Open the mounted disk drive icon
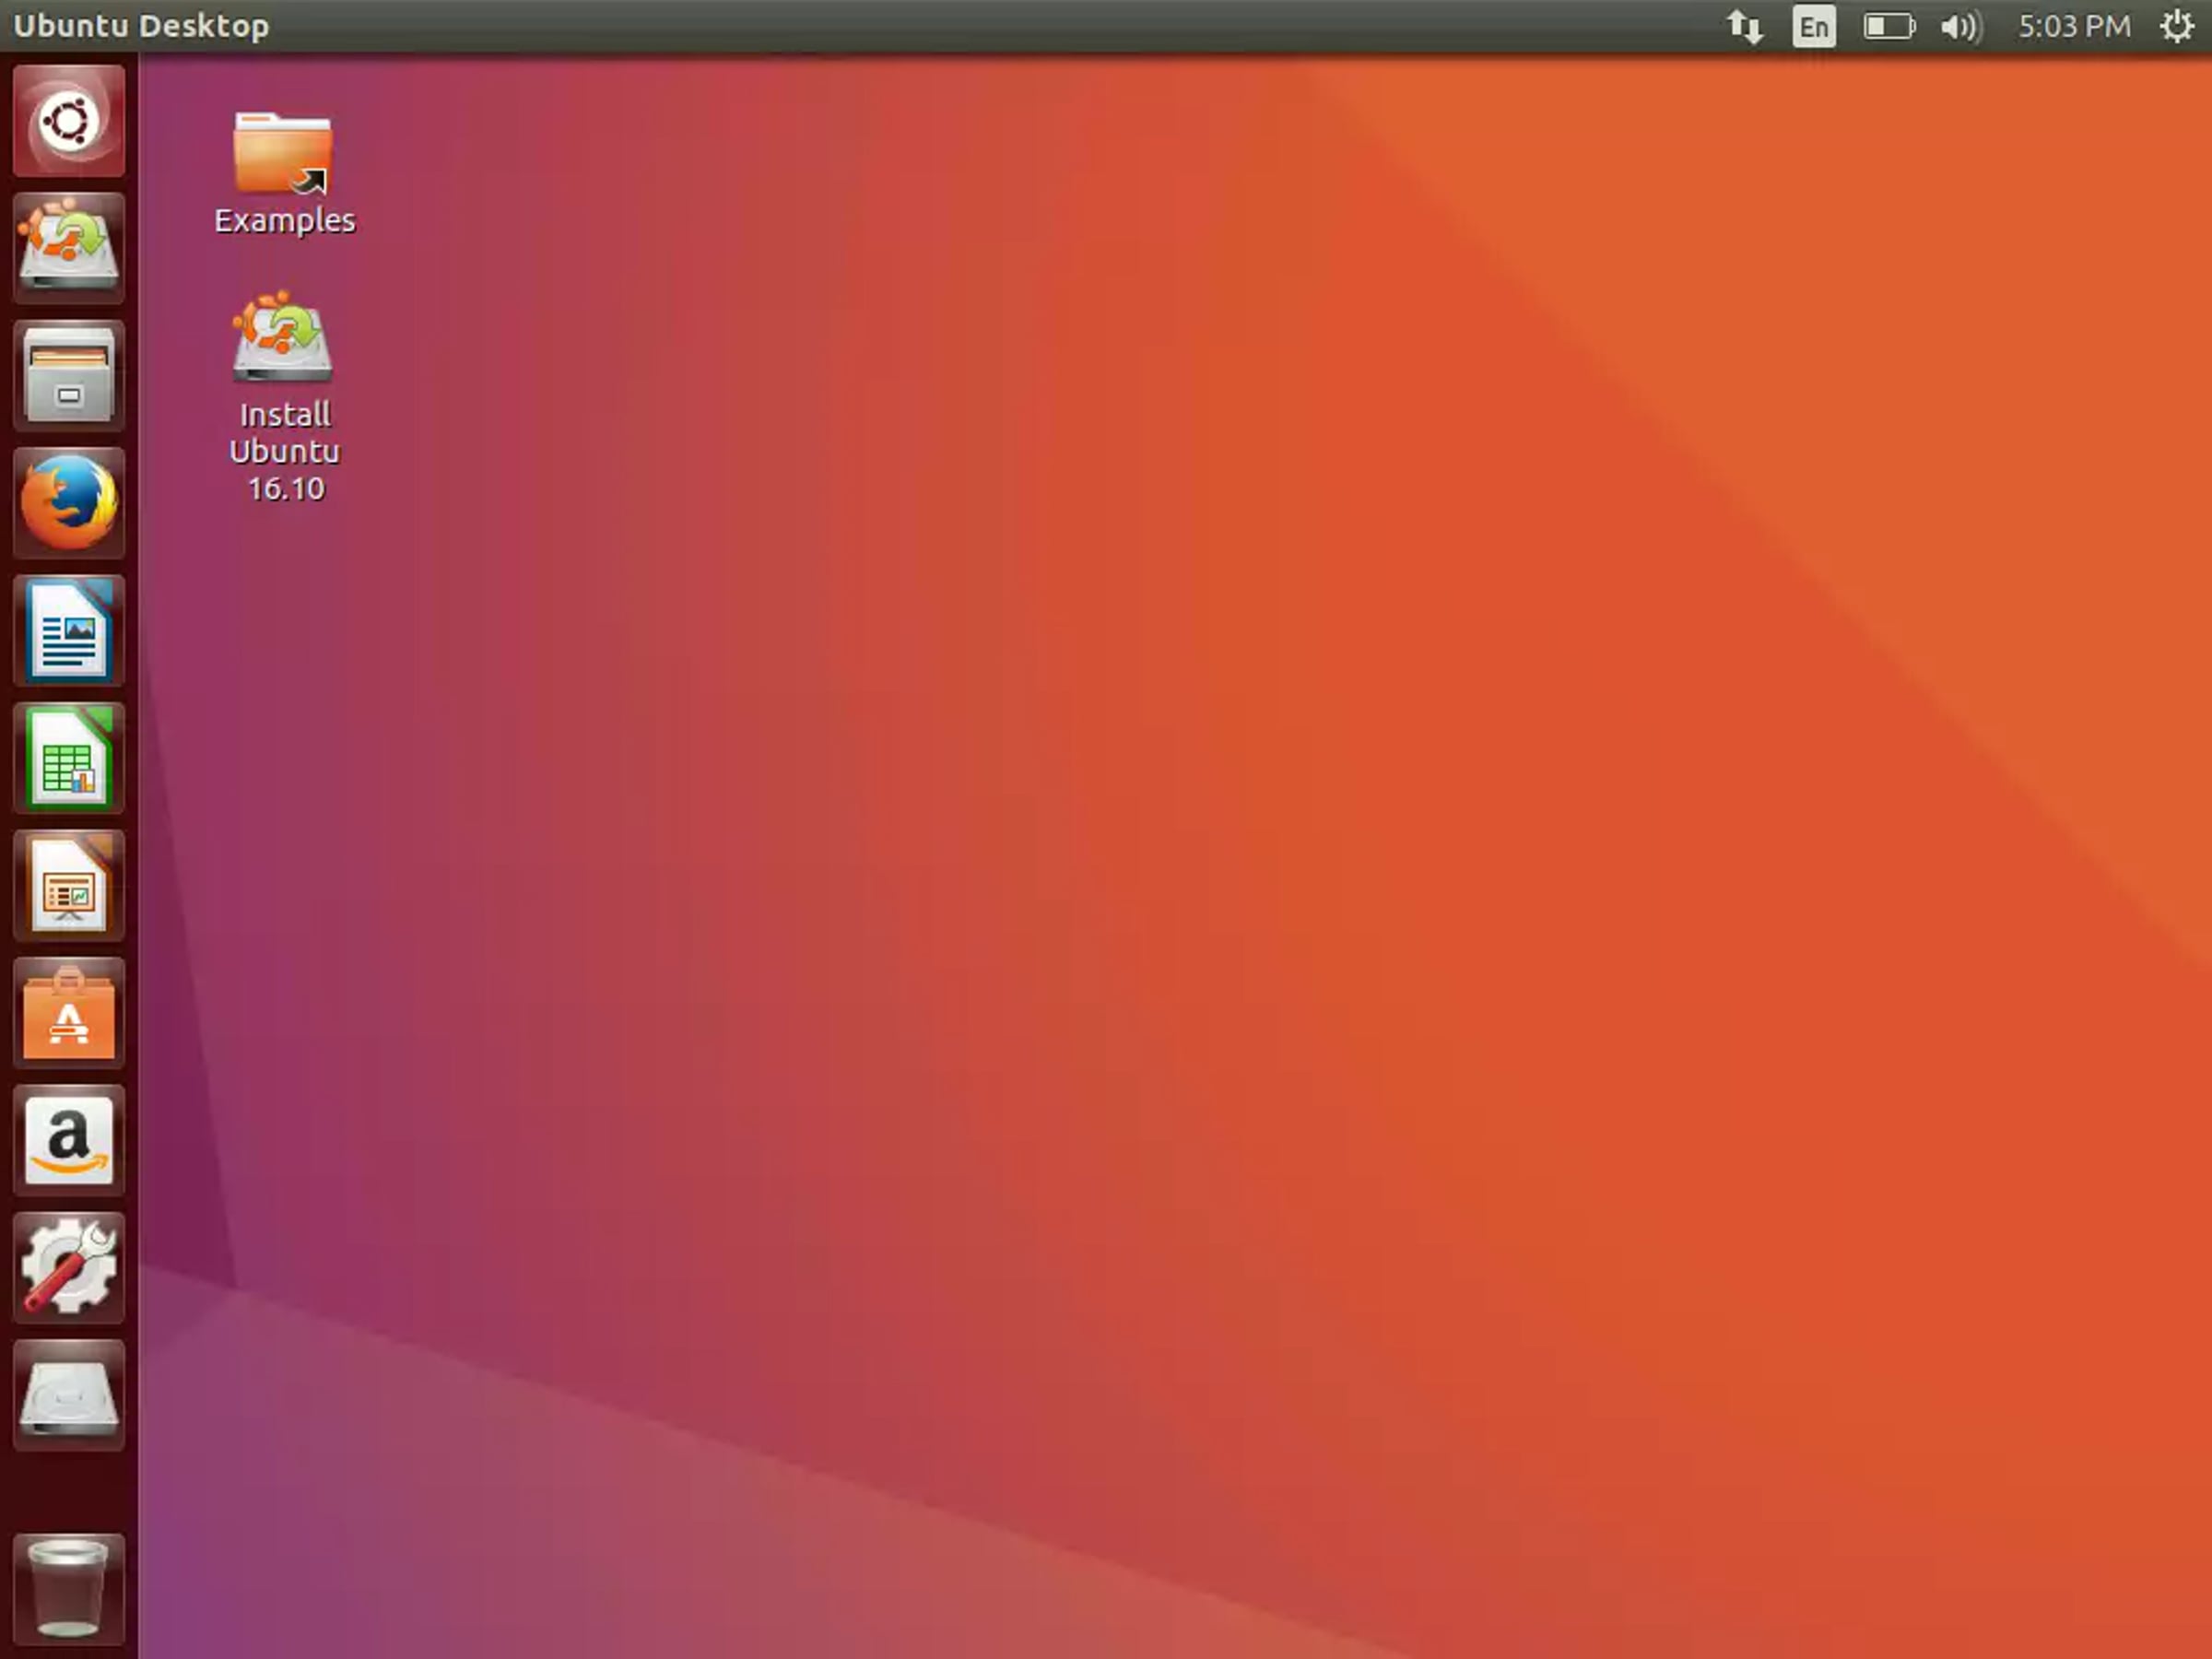2212x1659 pixels. [x=69, y=1395]
